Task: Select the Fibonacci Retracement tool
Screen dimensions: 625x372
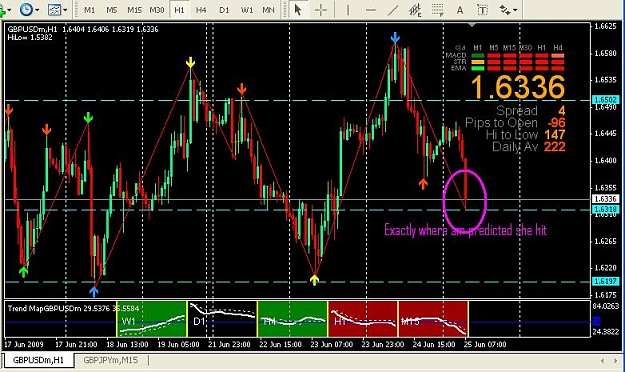Action: pyautogui.click(x=438, y=10)
